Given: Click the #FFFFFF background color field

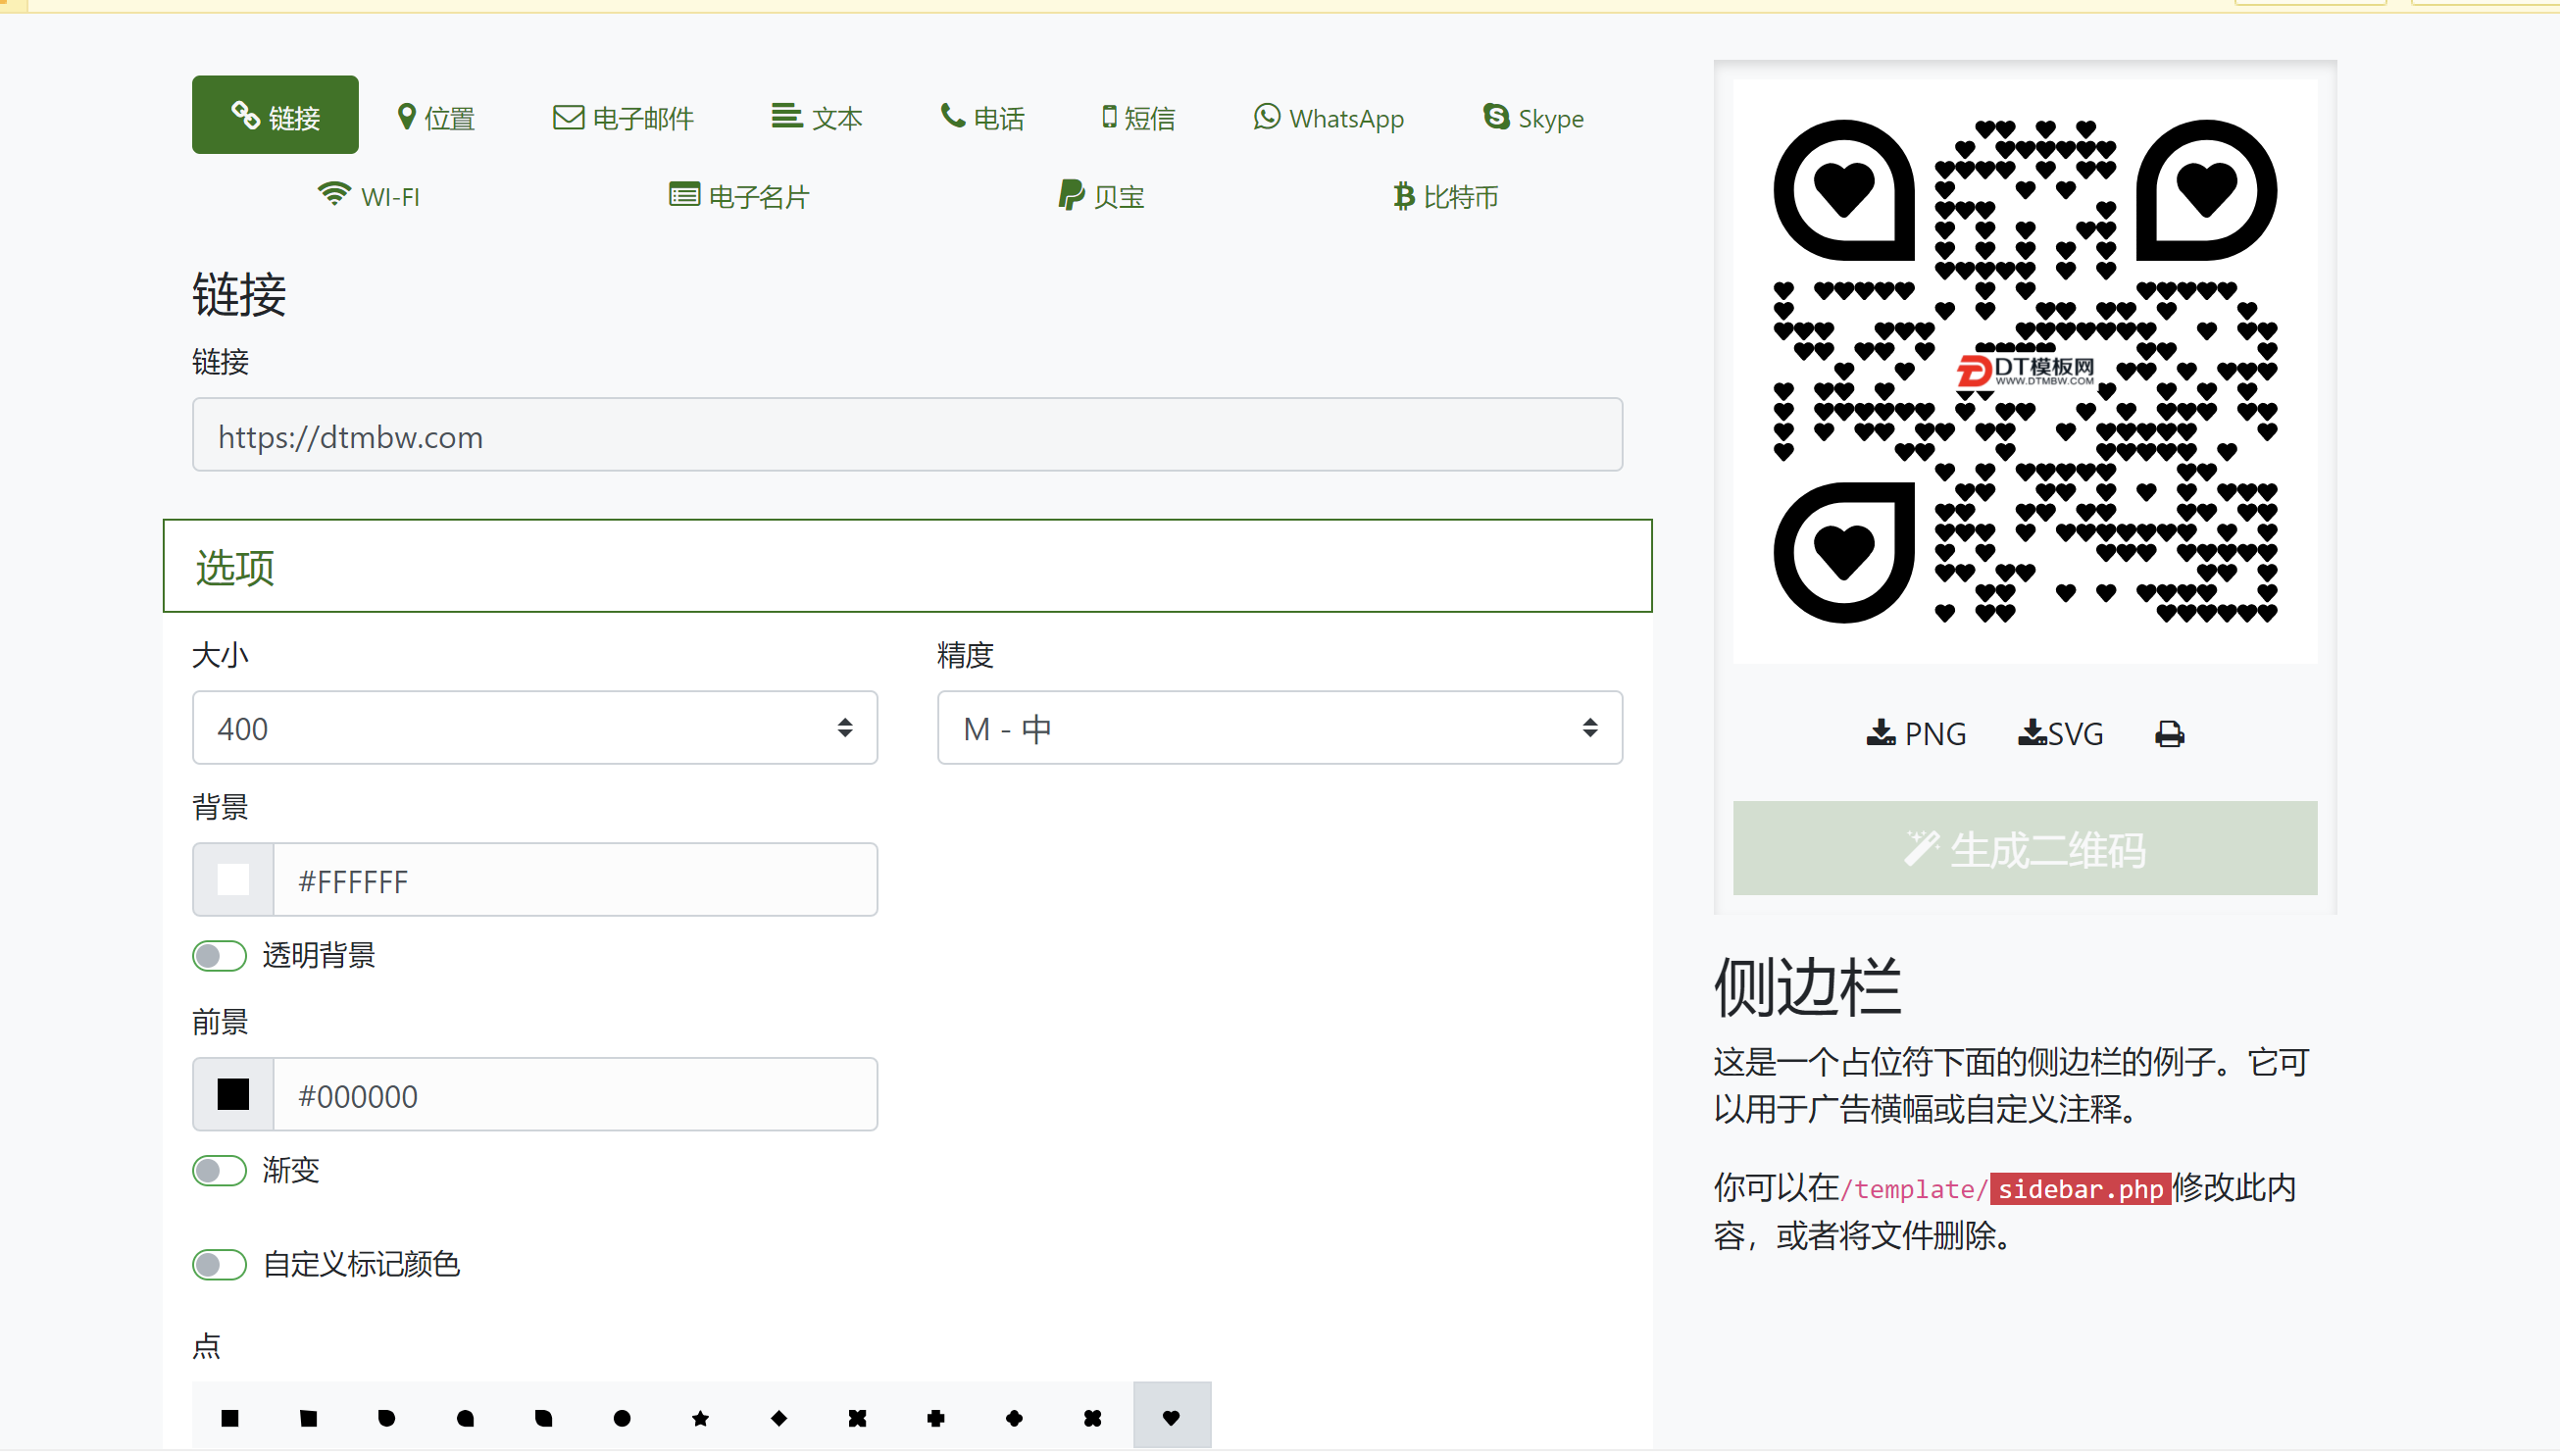Looking at the screenshot, I should pos(576,880).
